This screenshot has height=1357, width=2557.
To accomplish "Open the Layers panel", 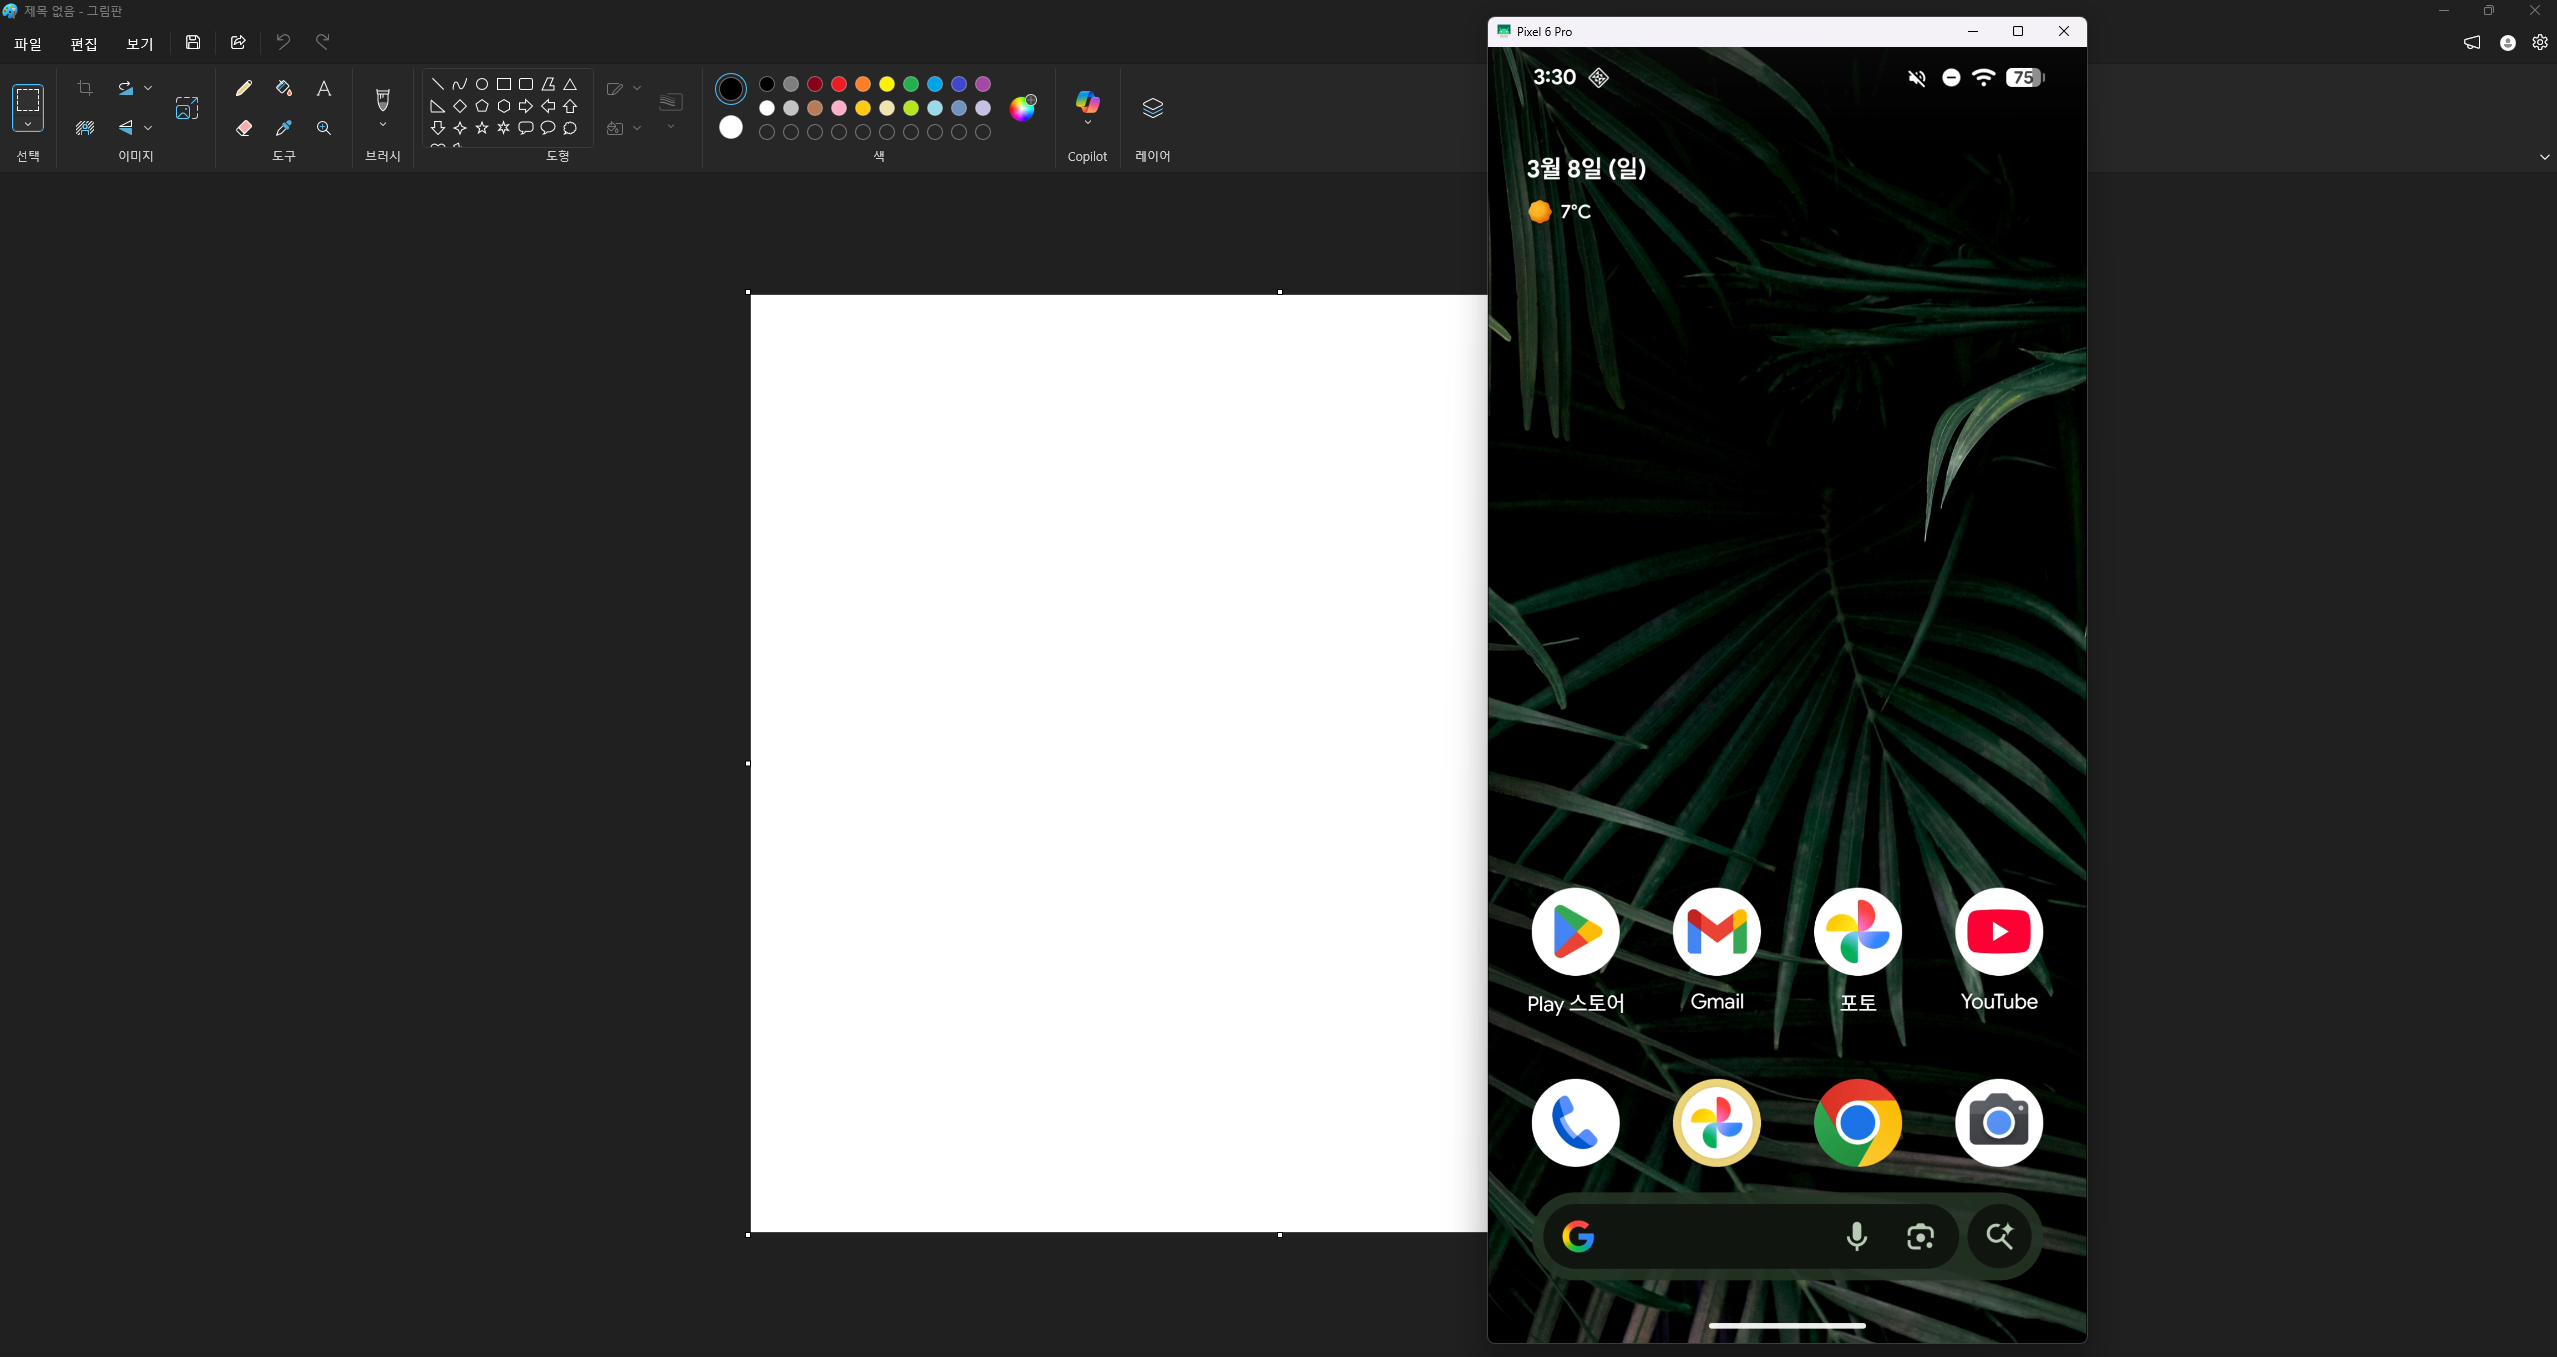I will coord(1152,108).
